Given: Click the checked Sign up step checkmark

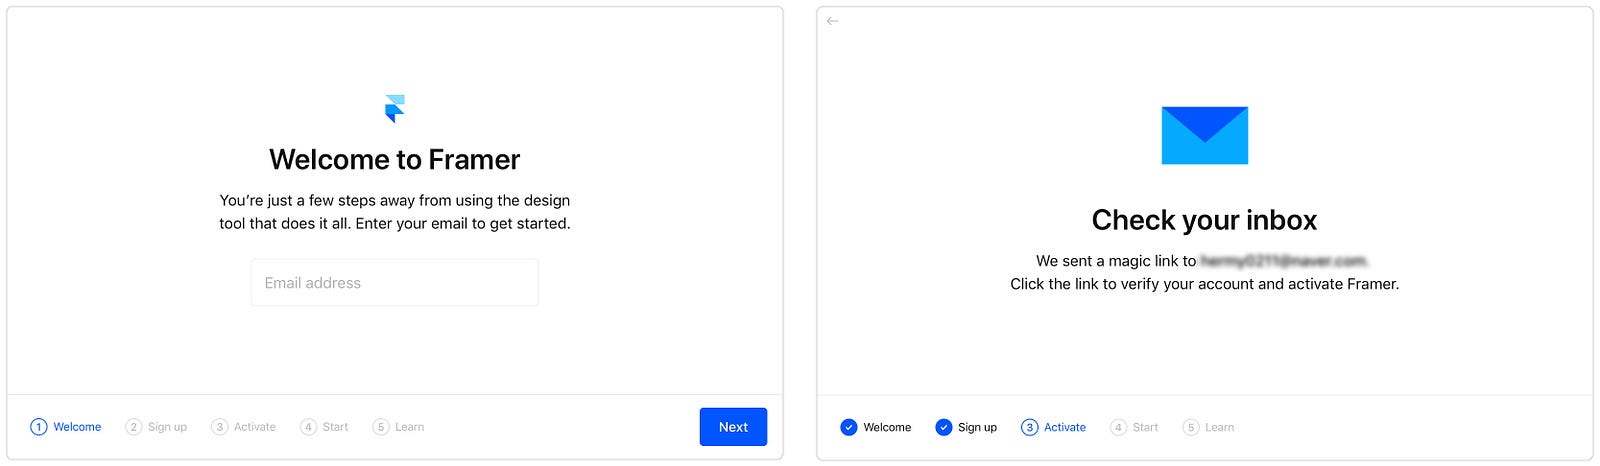Looking at the screenshot, I should [943, 427].
